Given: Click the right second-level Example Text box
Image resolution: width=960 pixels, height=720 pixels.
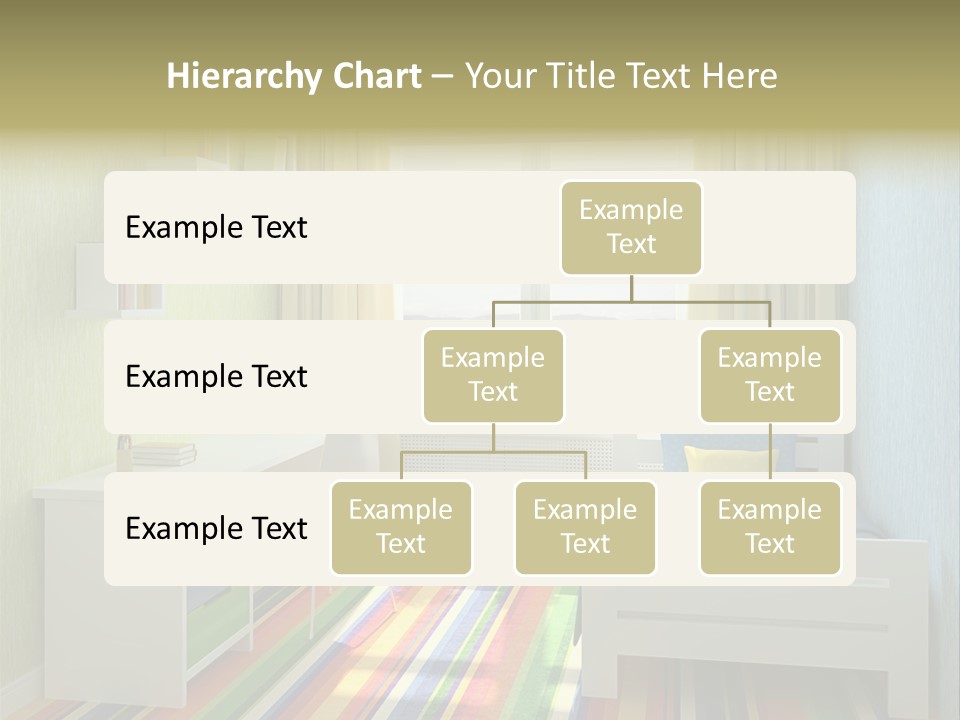Looking at the screenshot, I should (770, 375).
